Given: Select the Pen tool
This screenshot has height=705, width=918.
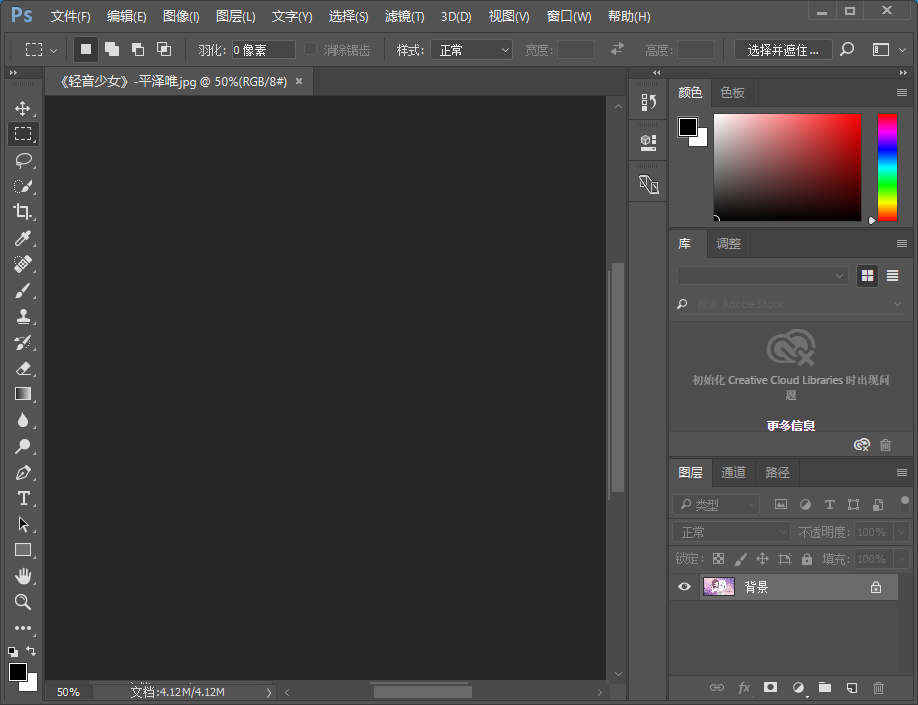Looking at the screenshot, I should pyautogui.click(x=23, y=473).
